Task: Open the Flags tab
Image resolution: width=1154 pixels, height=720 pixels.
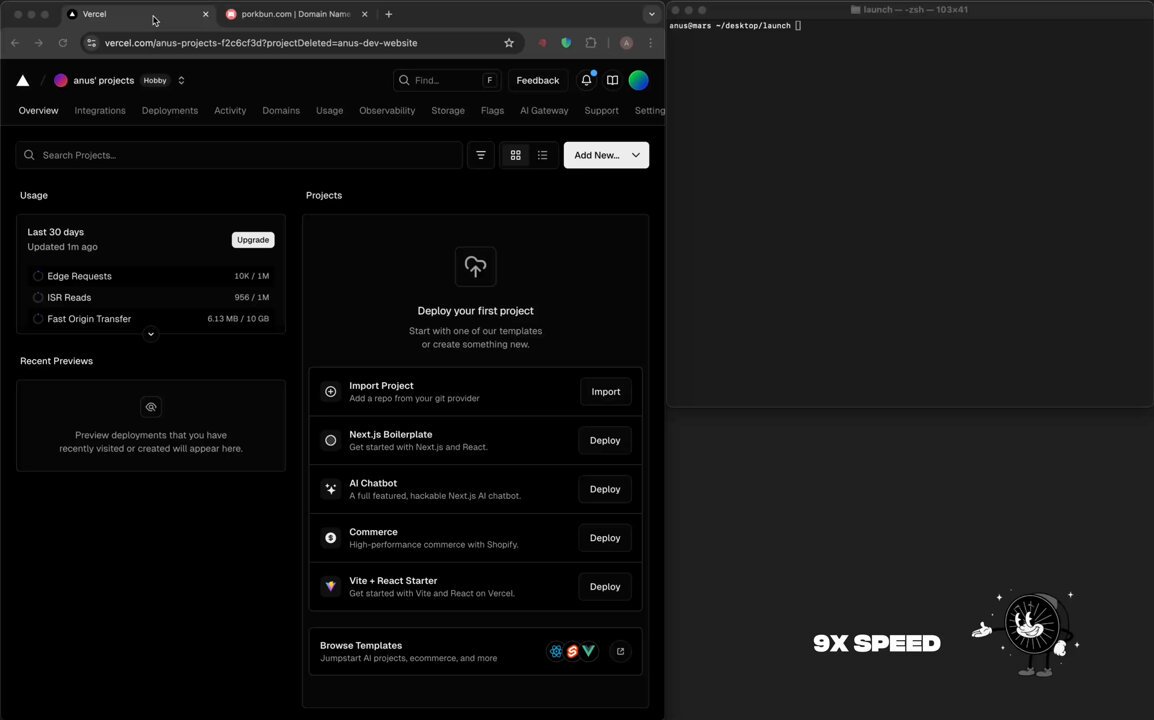Action: 492,110
